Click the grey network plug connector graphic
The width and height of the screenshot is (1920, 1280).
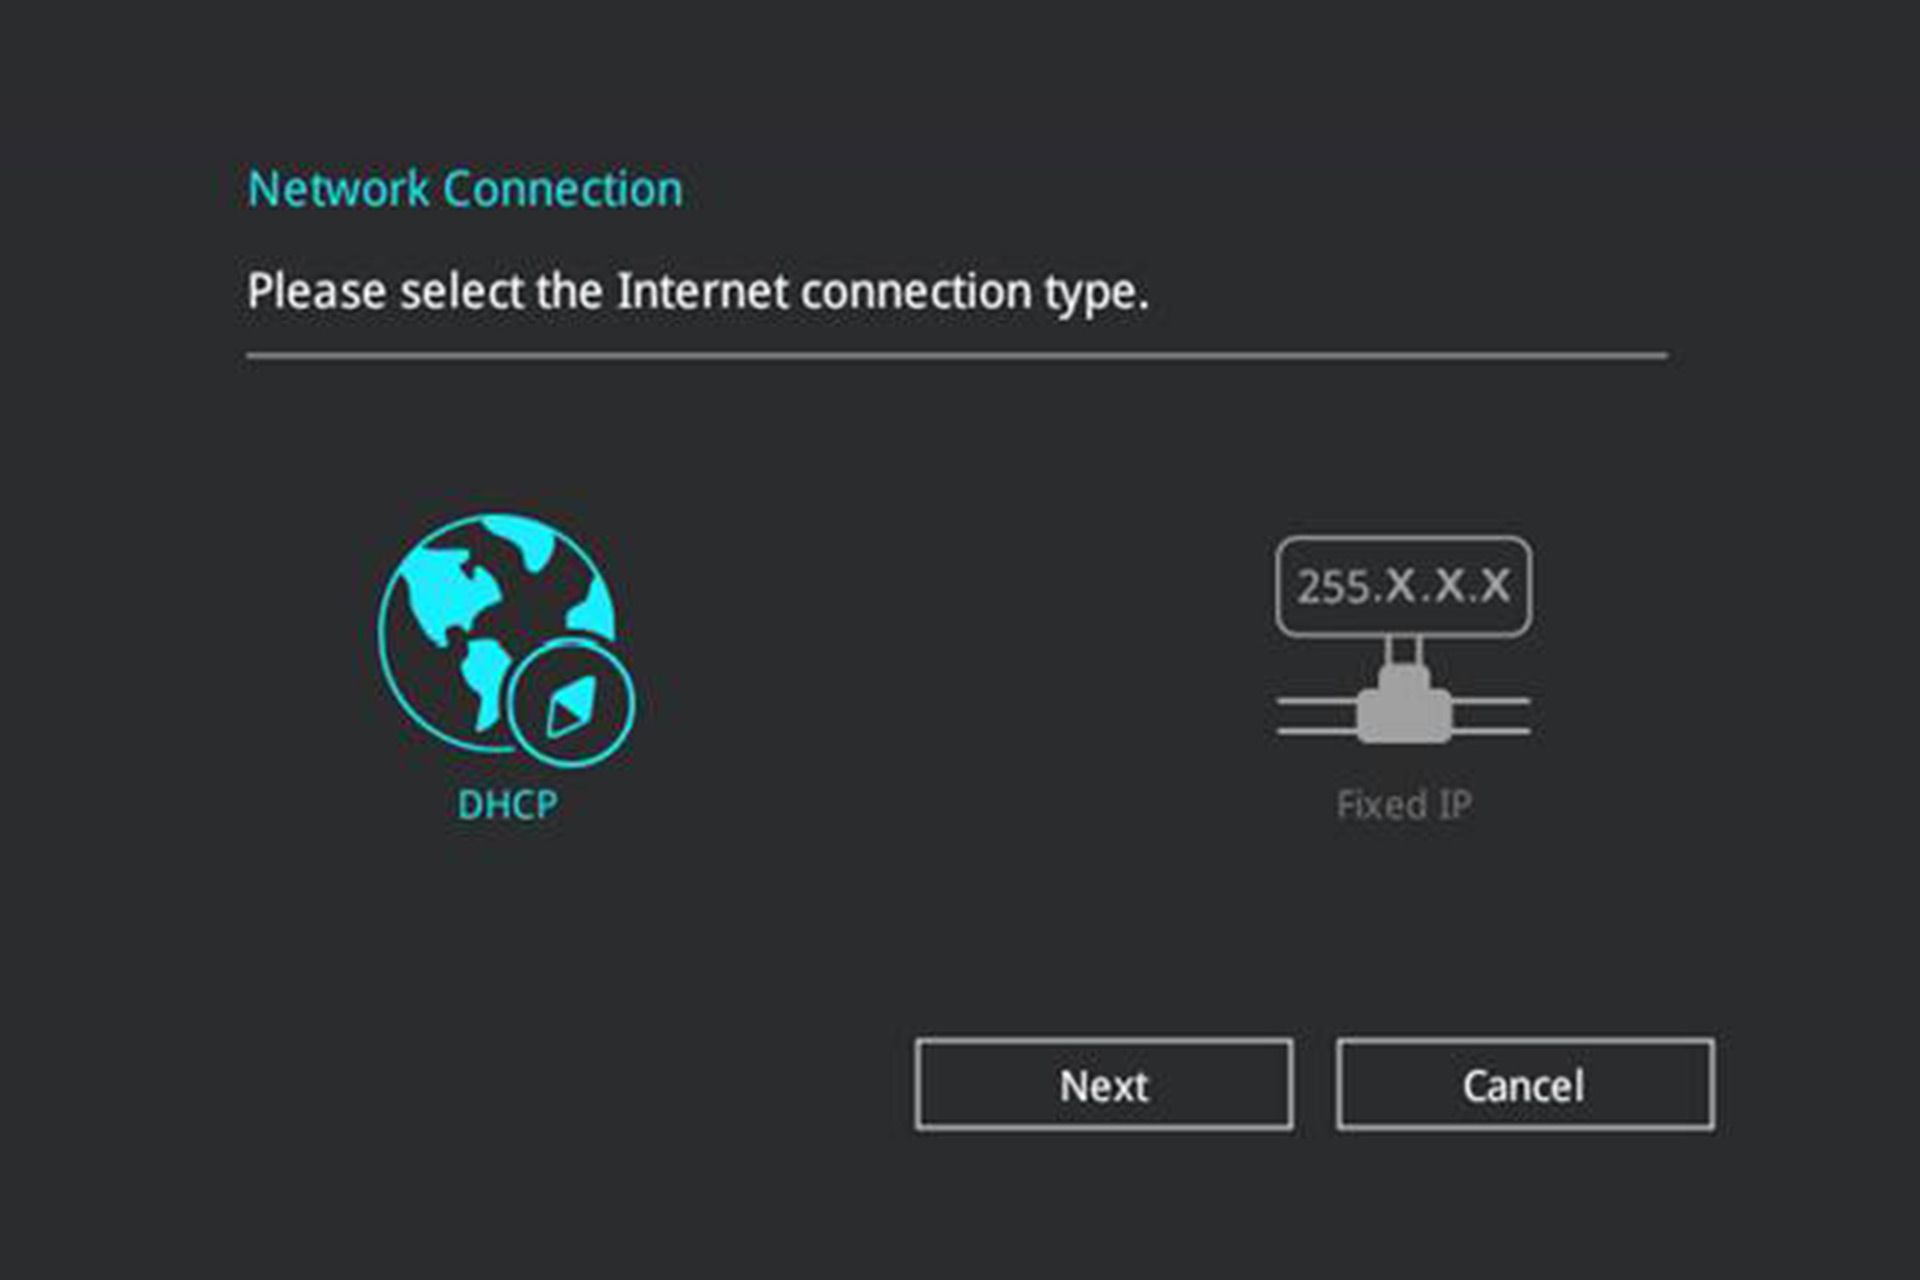click(1403, 708)
